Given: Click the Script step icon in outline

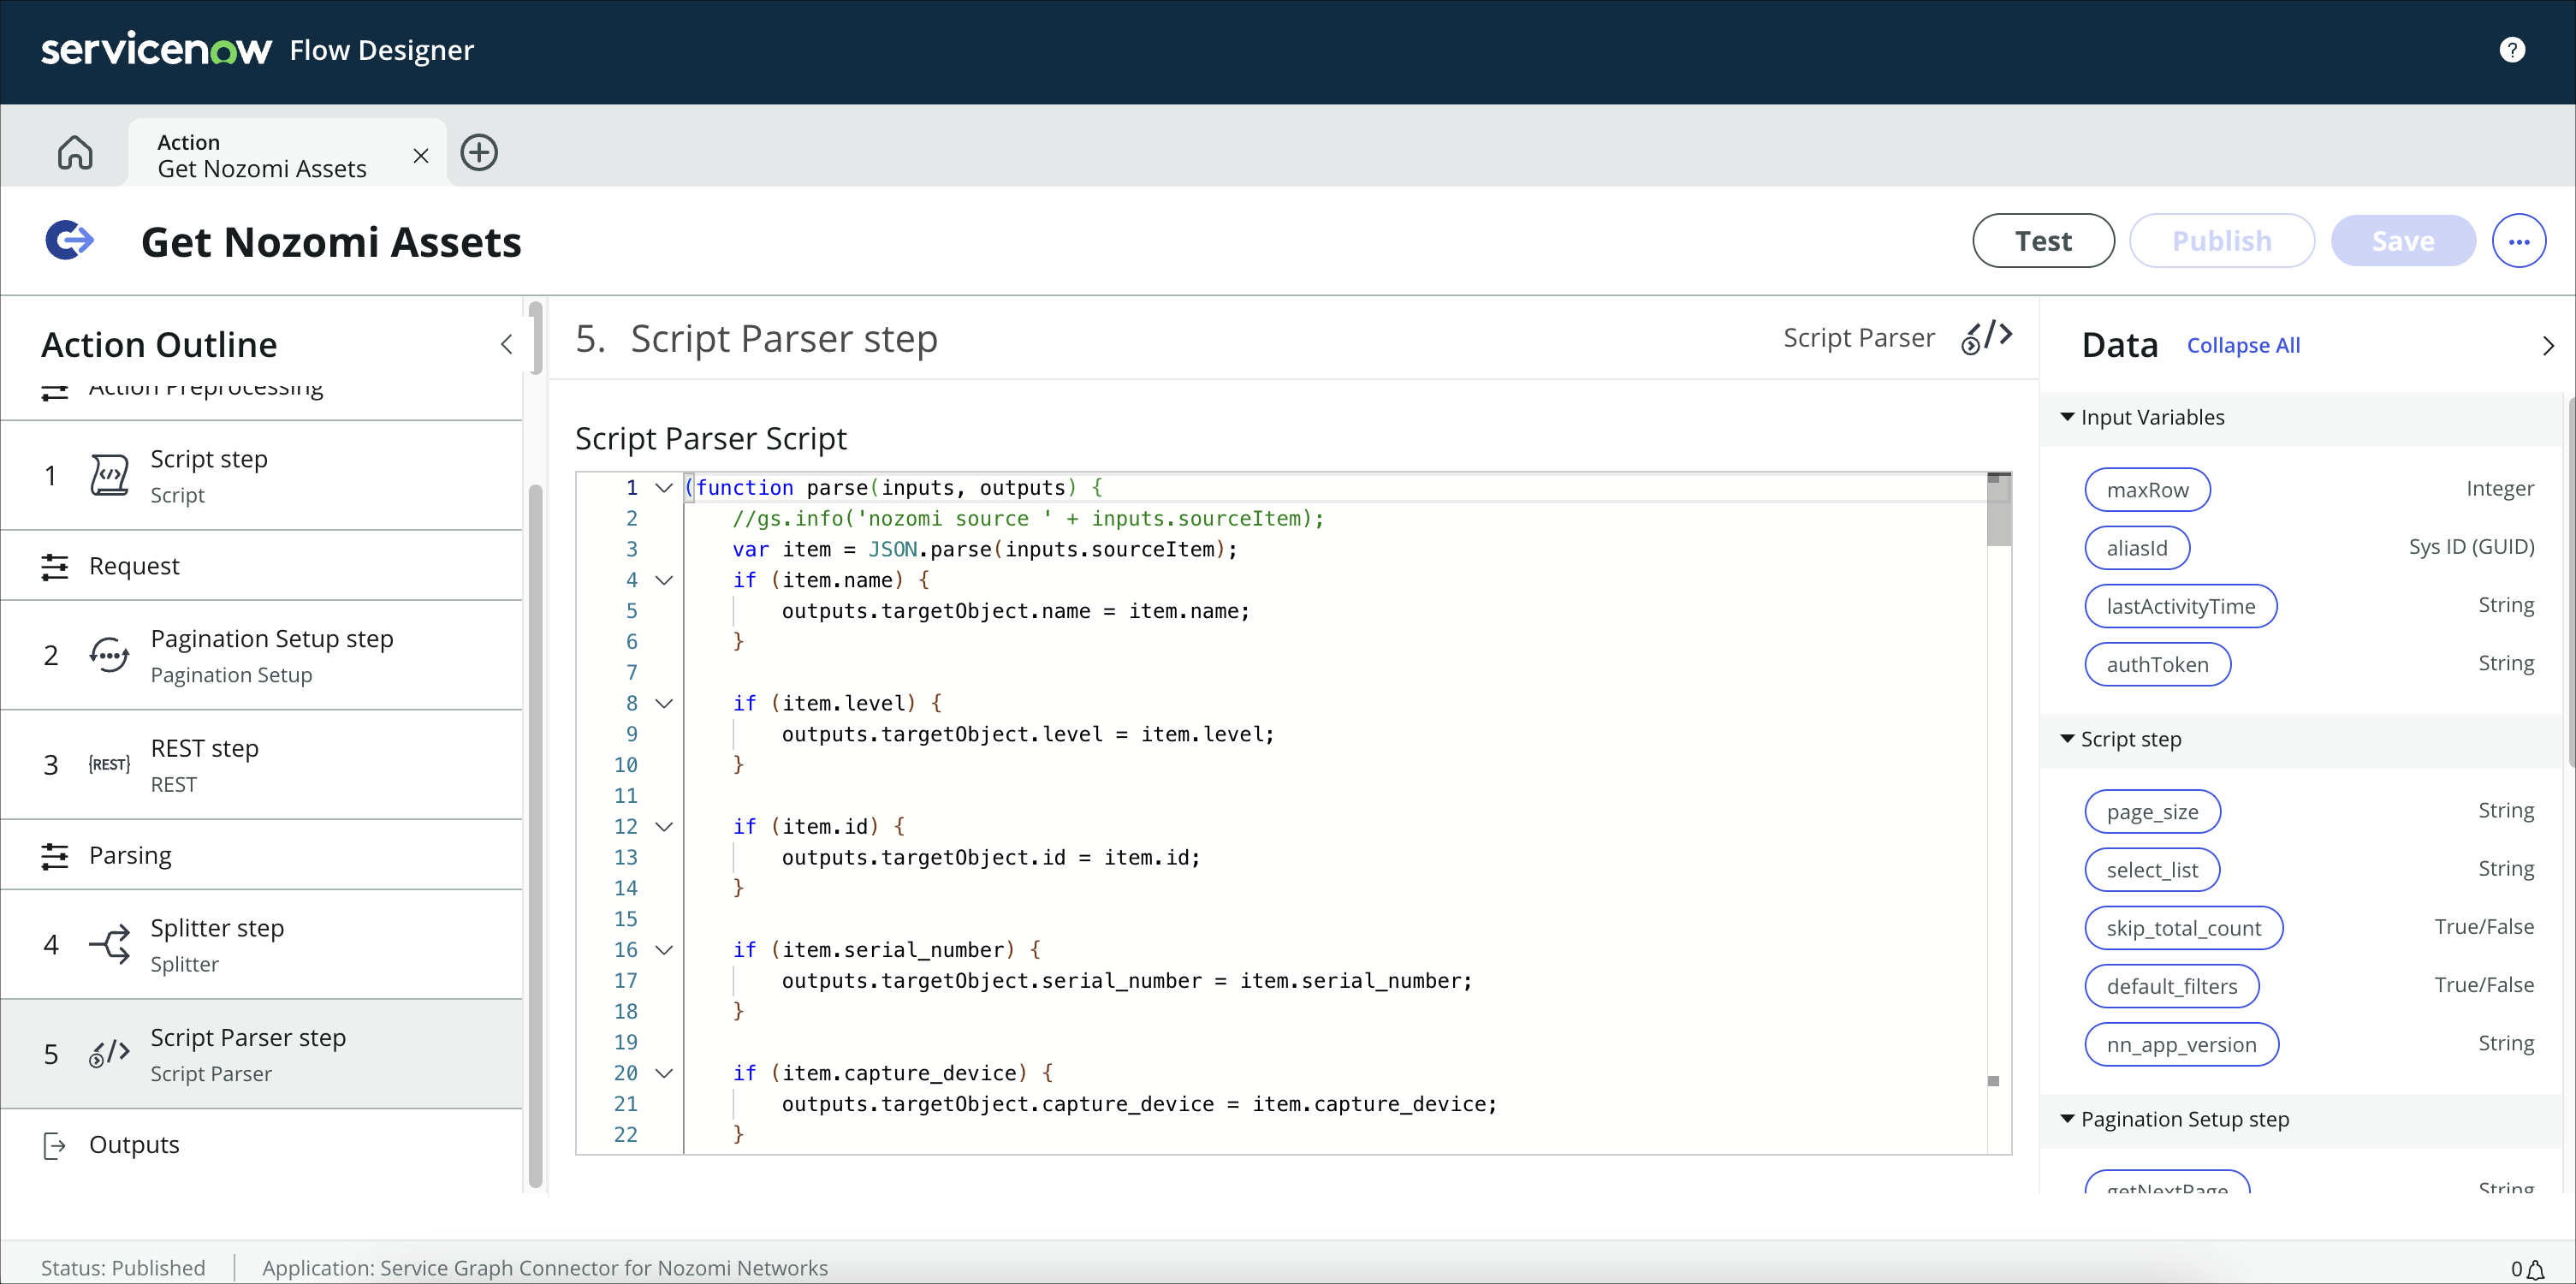Looking at the screenshot, I should tap(107, 473).
